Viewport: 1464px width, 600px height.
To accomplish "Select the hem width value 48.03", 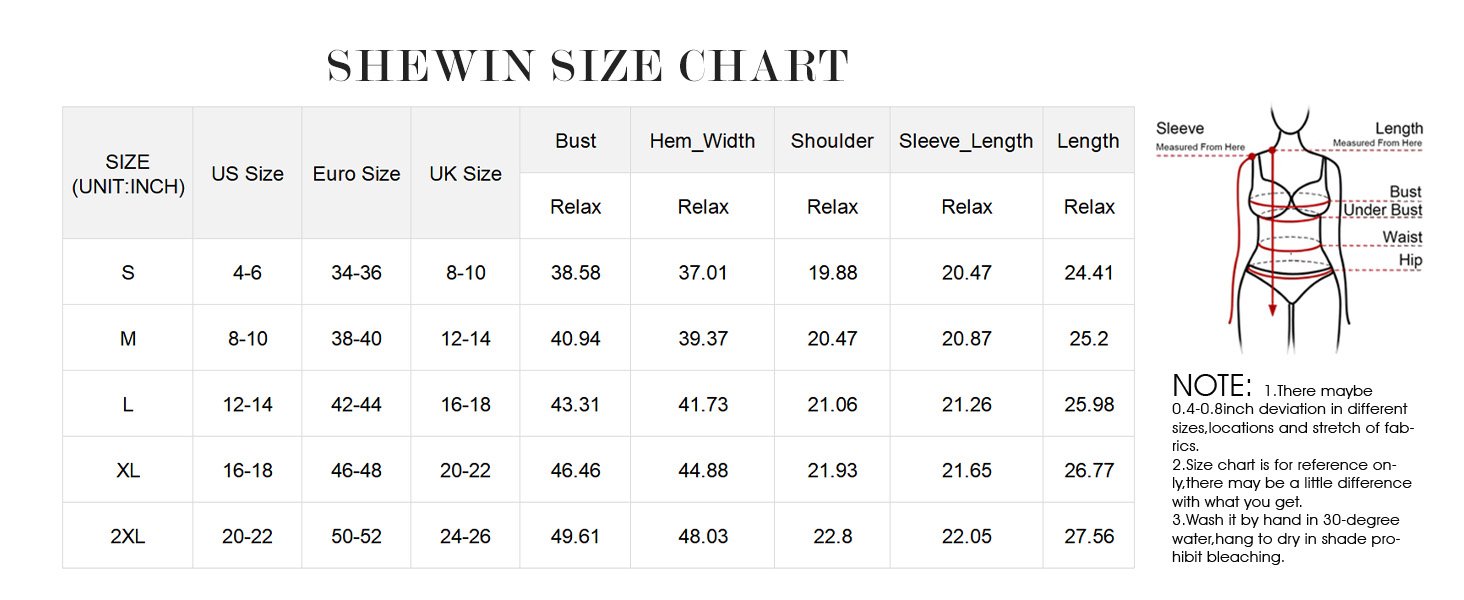I will coord(702,536).
